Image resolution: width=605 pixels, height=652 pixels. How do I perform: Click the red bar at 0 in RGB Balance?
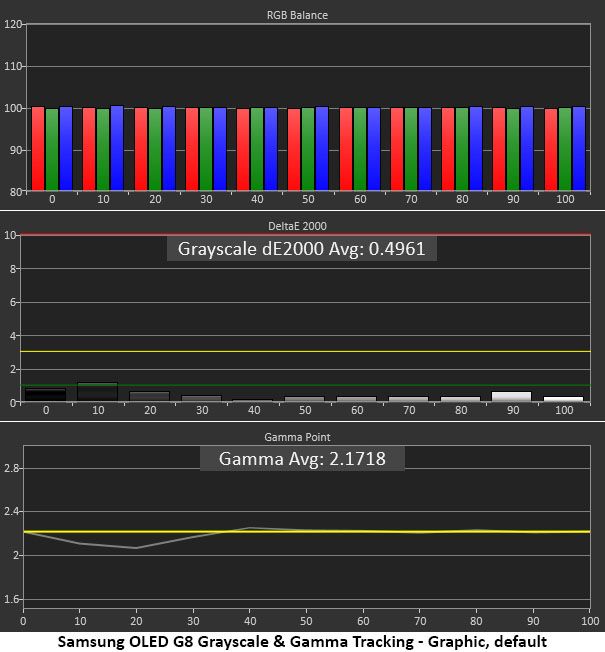point(38,149)
